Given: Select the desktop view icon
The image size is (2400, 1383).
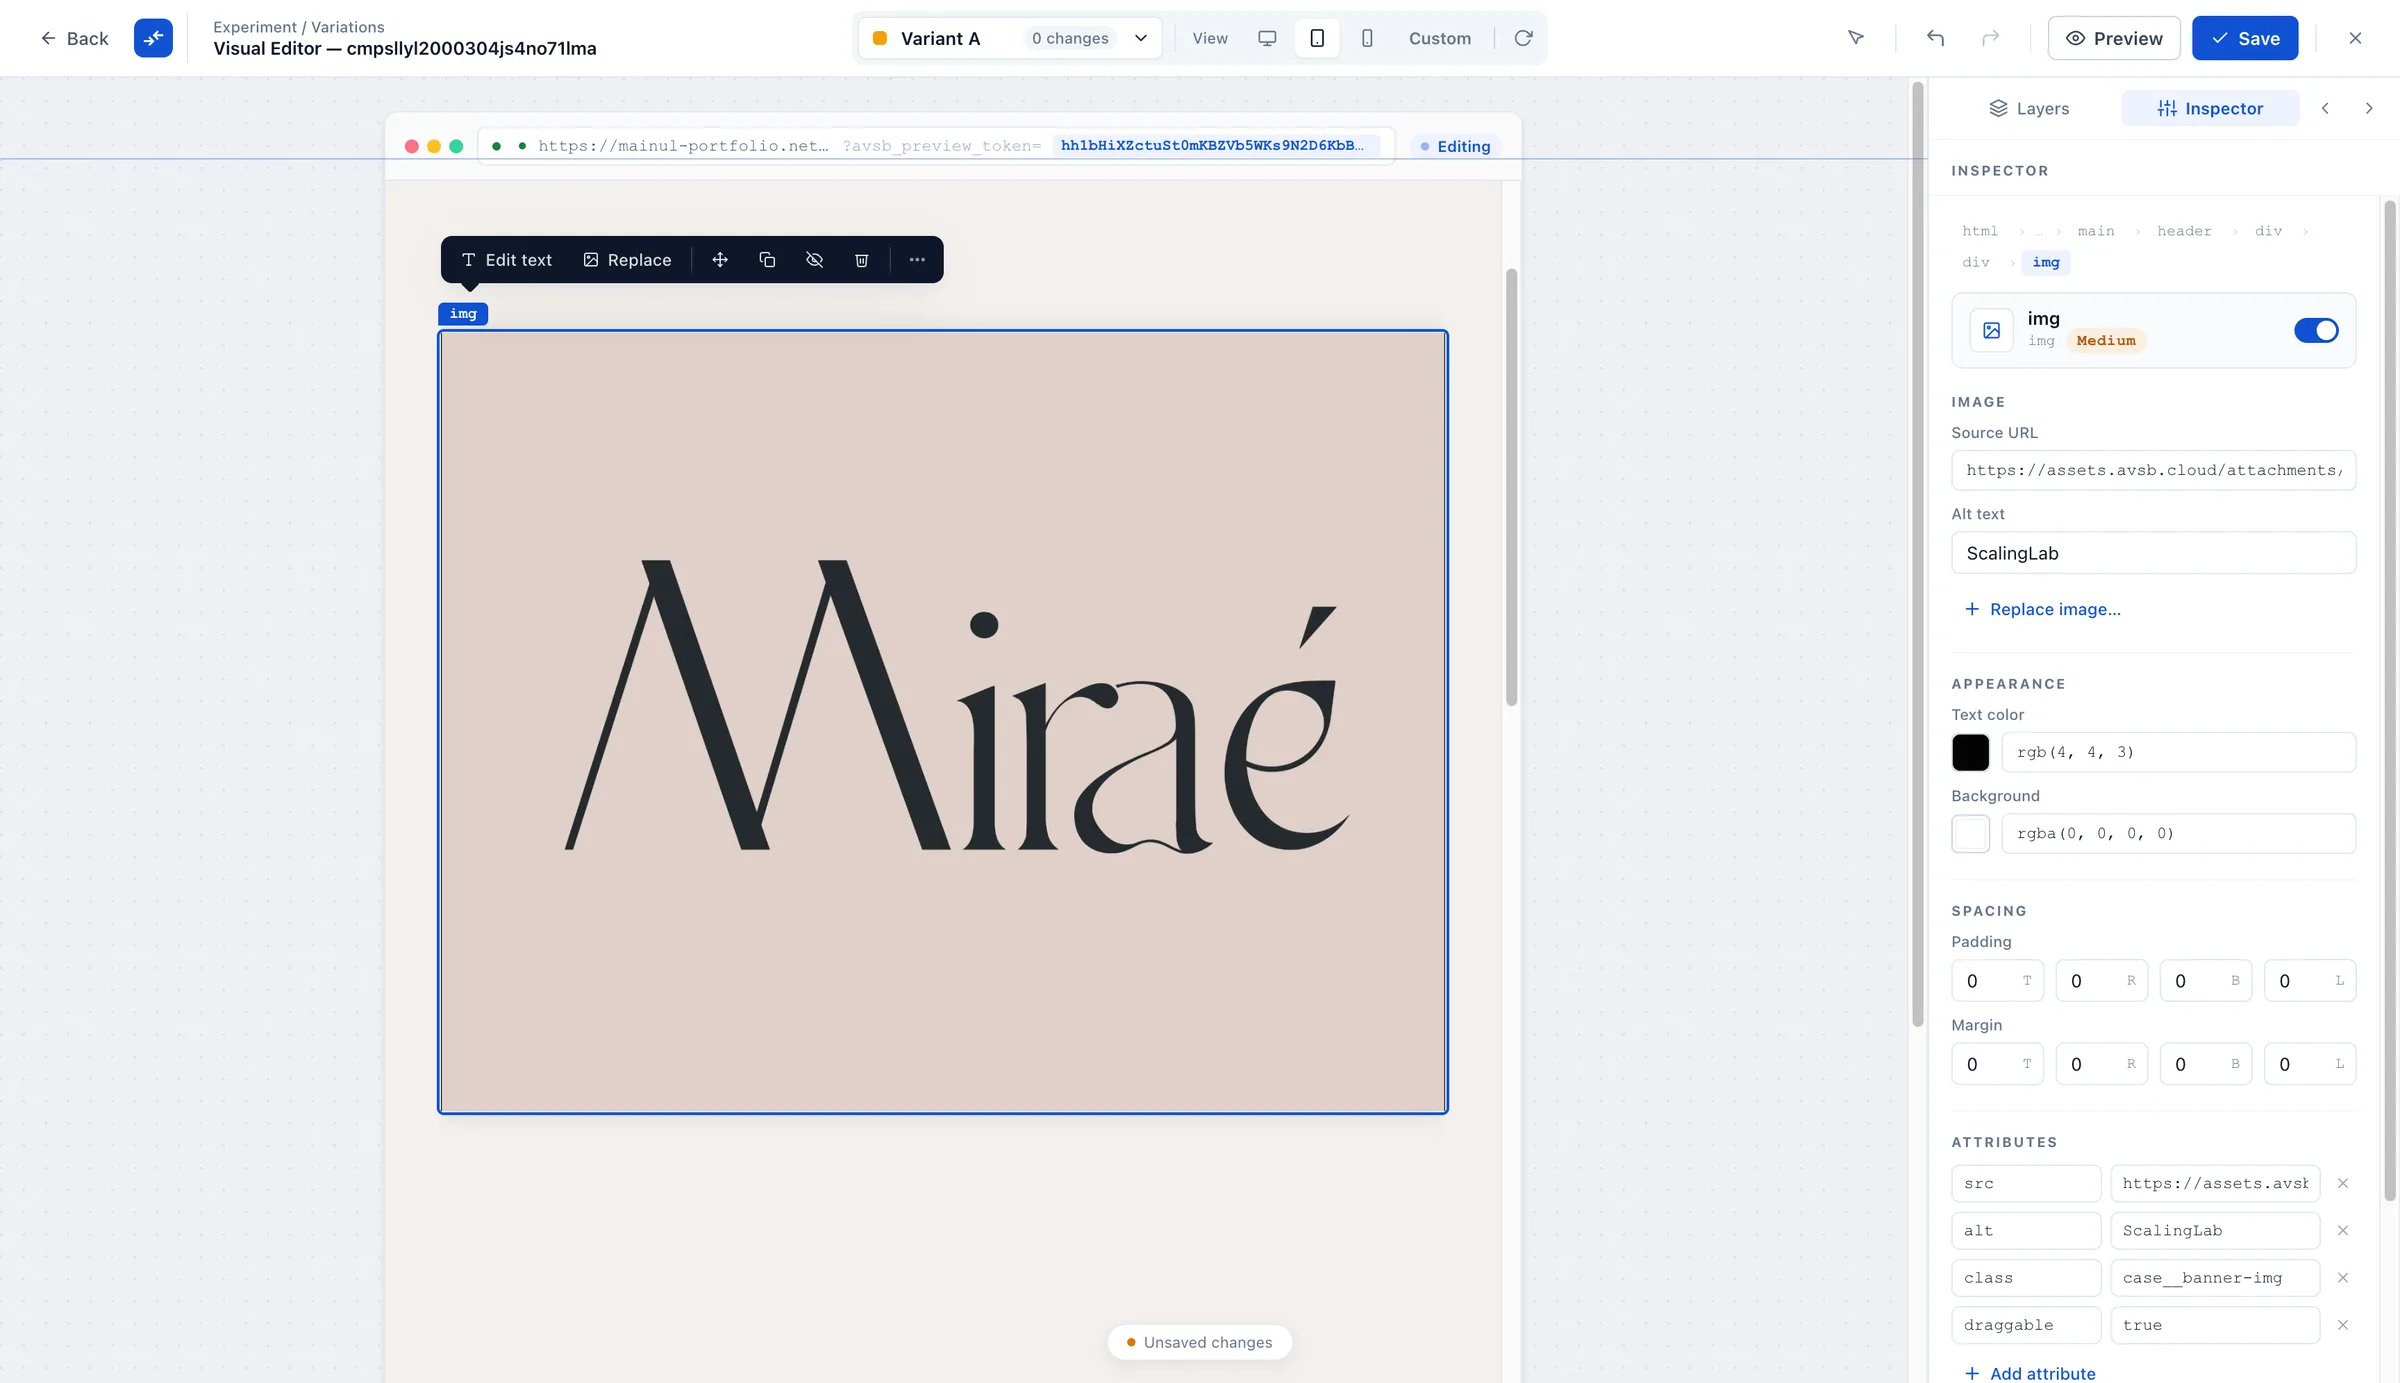Looking at the screenshot, I should (x=1267, y=38).
